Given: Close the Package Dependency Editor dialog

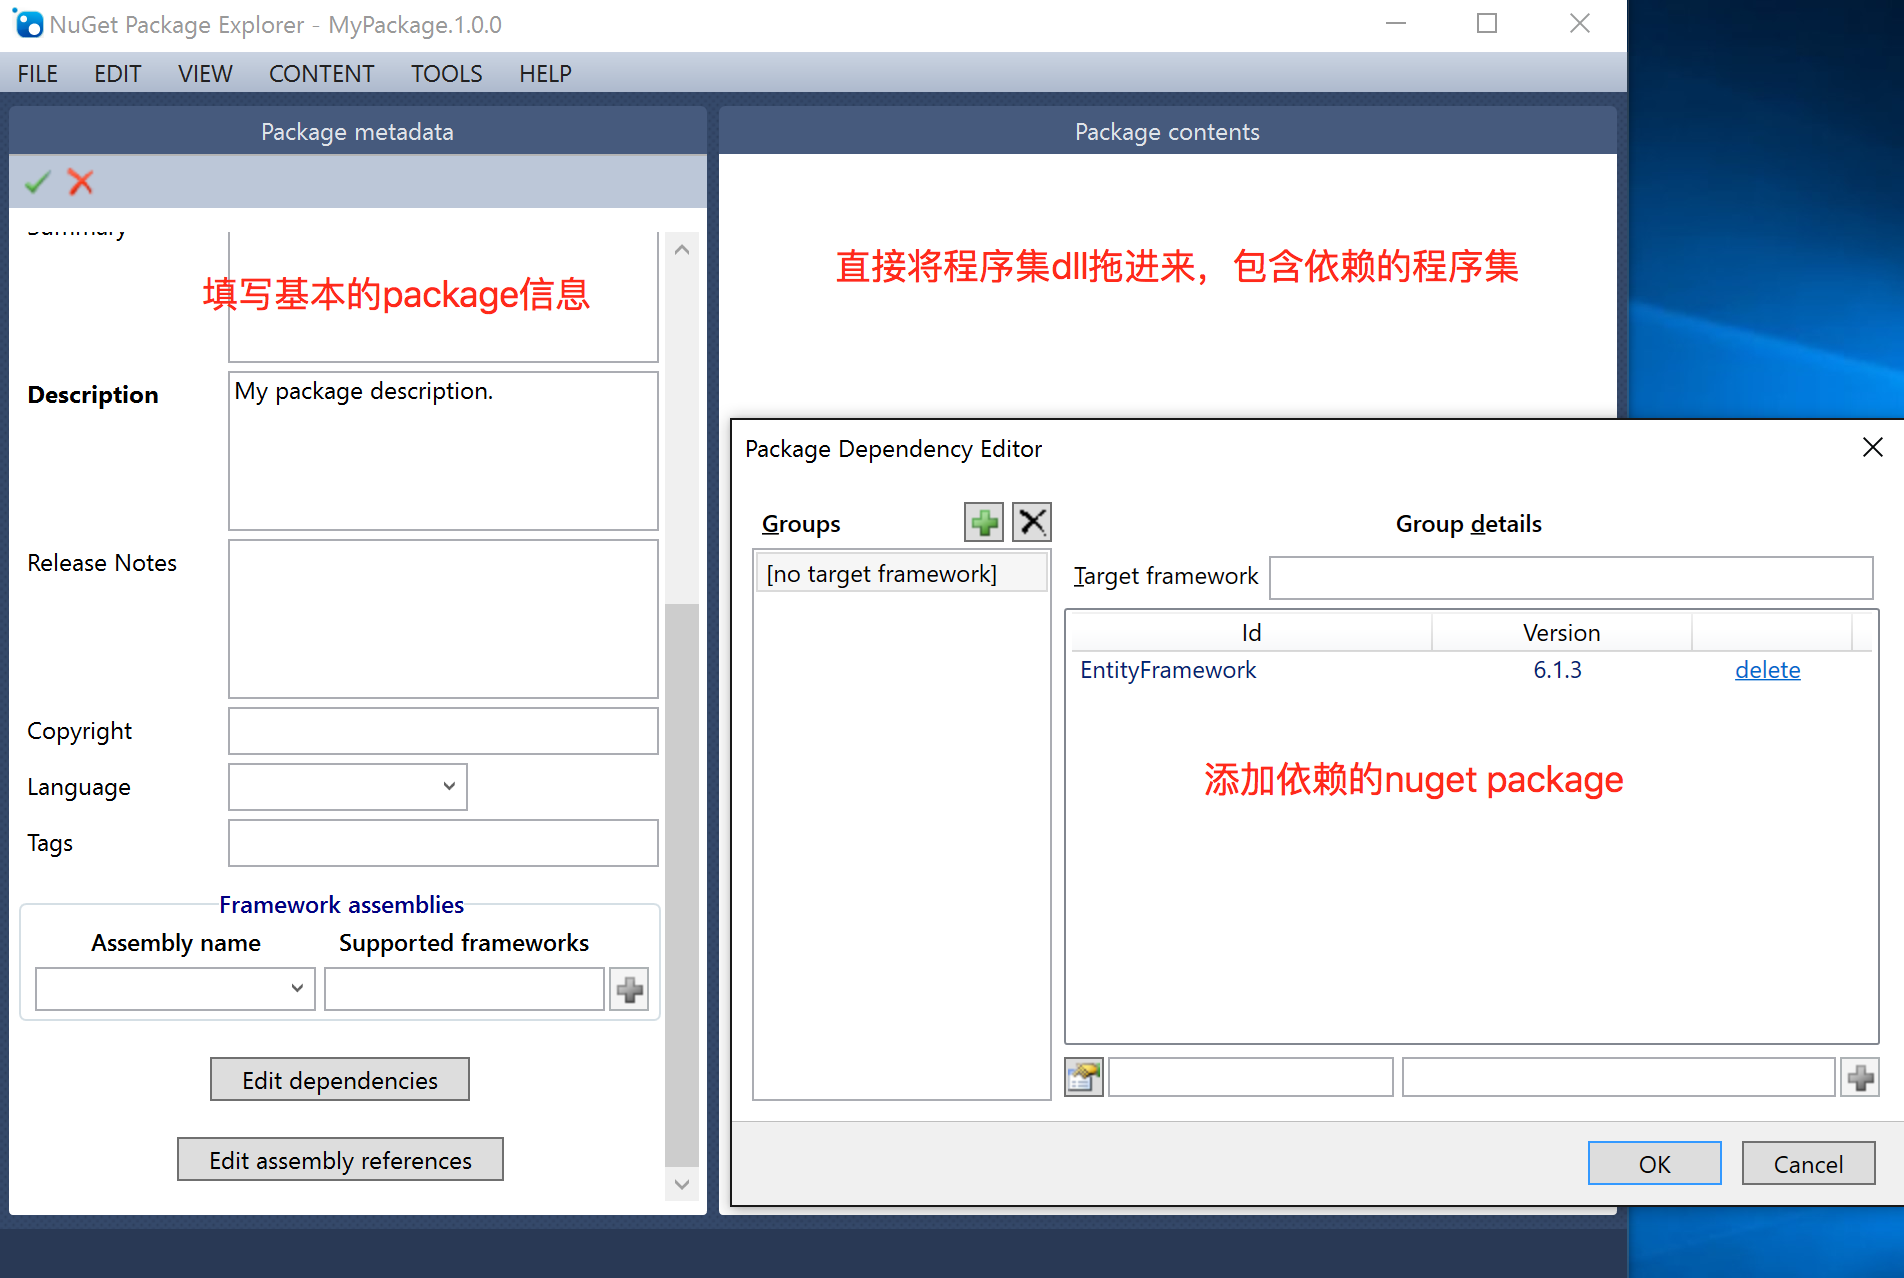Looking at the screenshot, I should click(x=1873, y=447).
